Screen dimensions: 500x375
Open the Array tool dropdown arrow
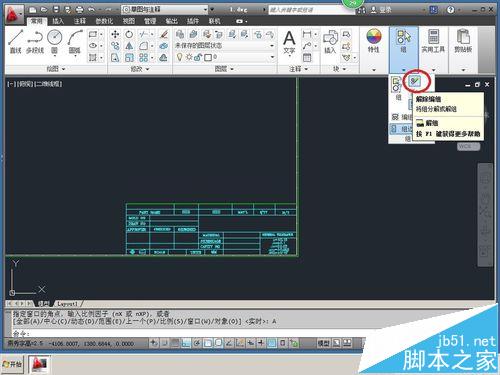click(x=152, y=57)
